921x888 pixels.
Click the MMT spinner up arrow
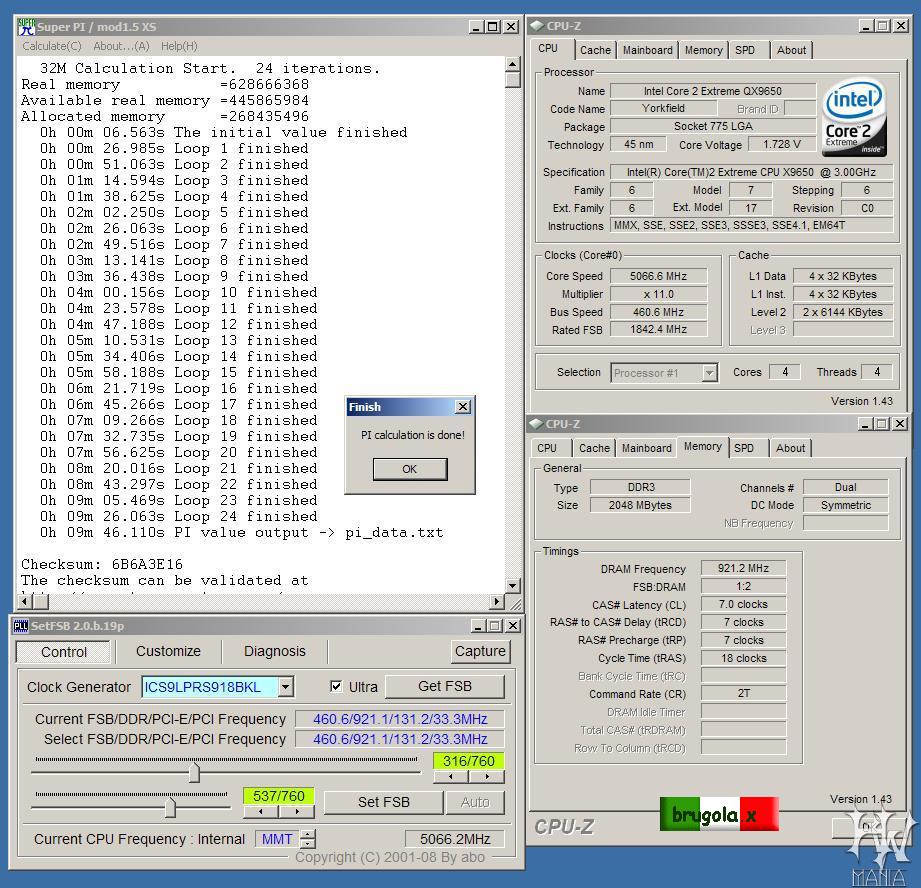point(308,834)
